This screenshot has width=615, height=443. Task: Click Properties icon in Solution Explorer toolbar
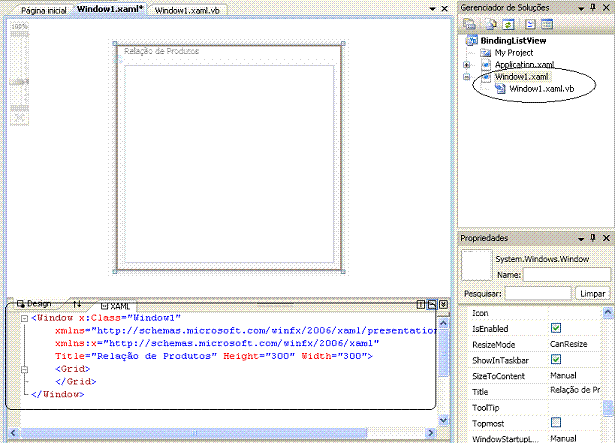(469, 24)
